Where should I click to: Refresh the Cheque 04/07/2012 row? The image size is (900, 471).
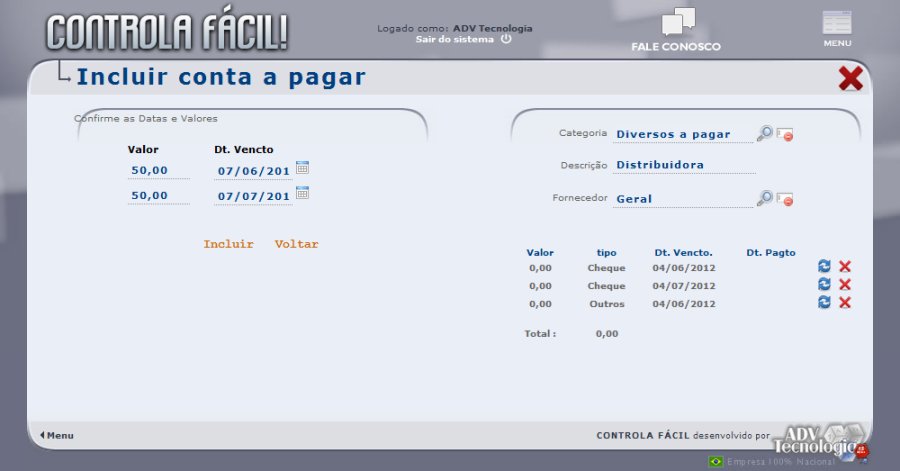click(824, 284)
